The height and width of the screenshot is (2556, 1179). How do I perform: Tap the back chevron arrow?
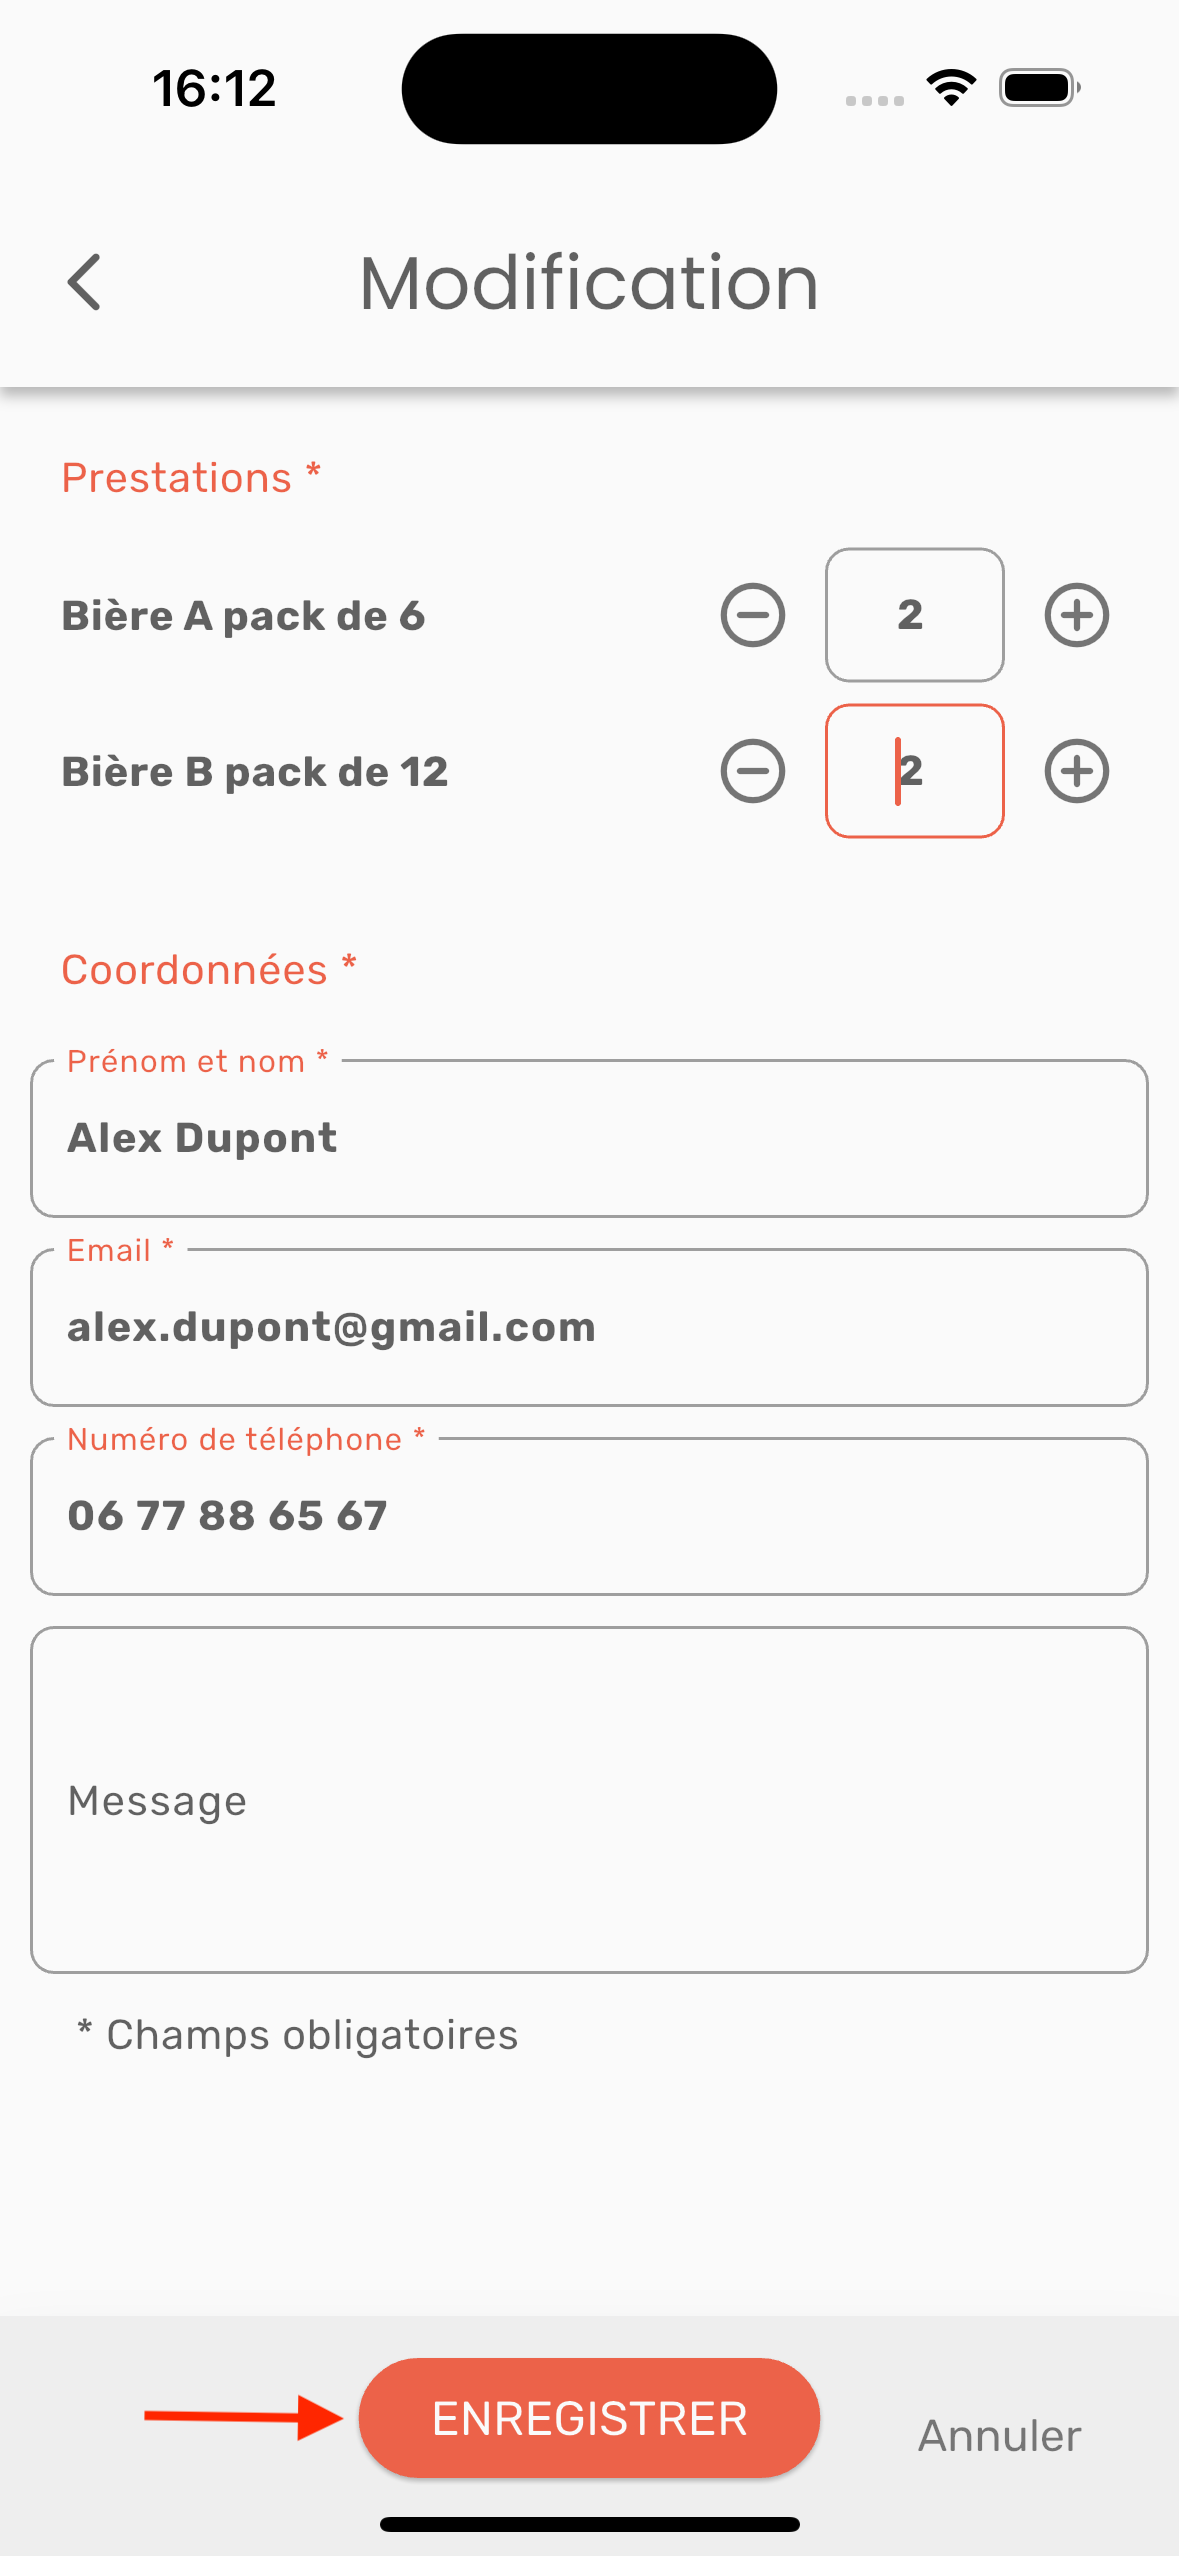[85, 282]
